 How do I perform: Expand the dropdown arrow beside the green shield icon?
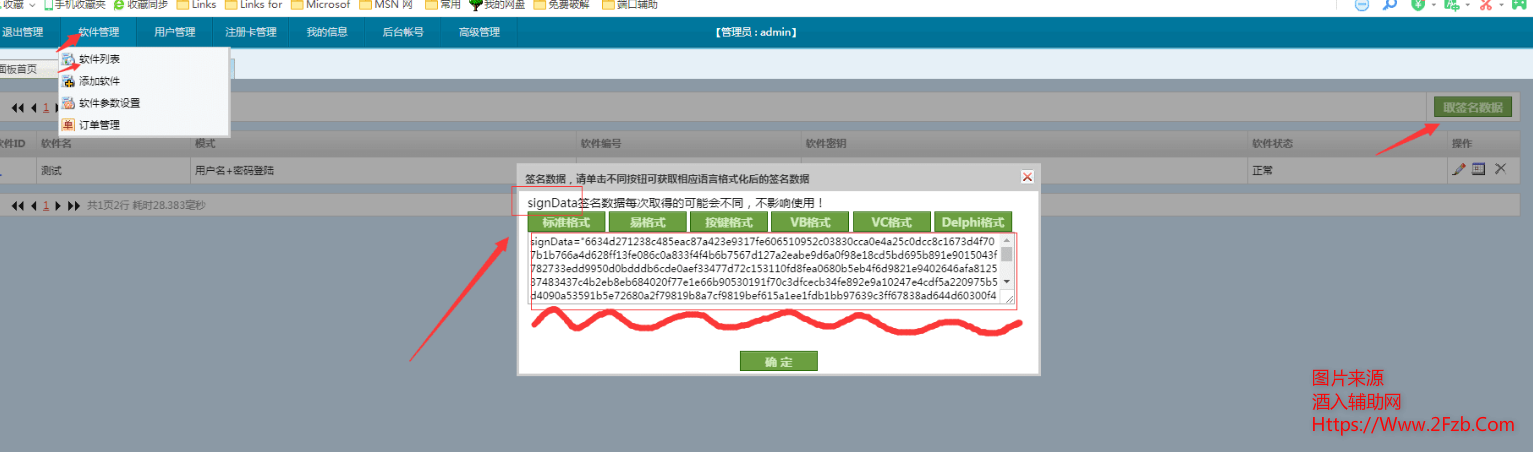pos(1433,5)
